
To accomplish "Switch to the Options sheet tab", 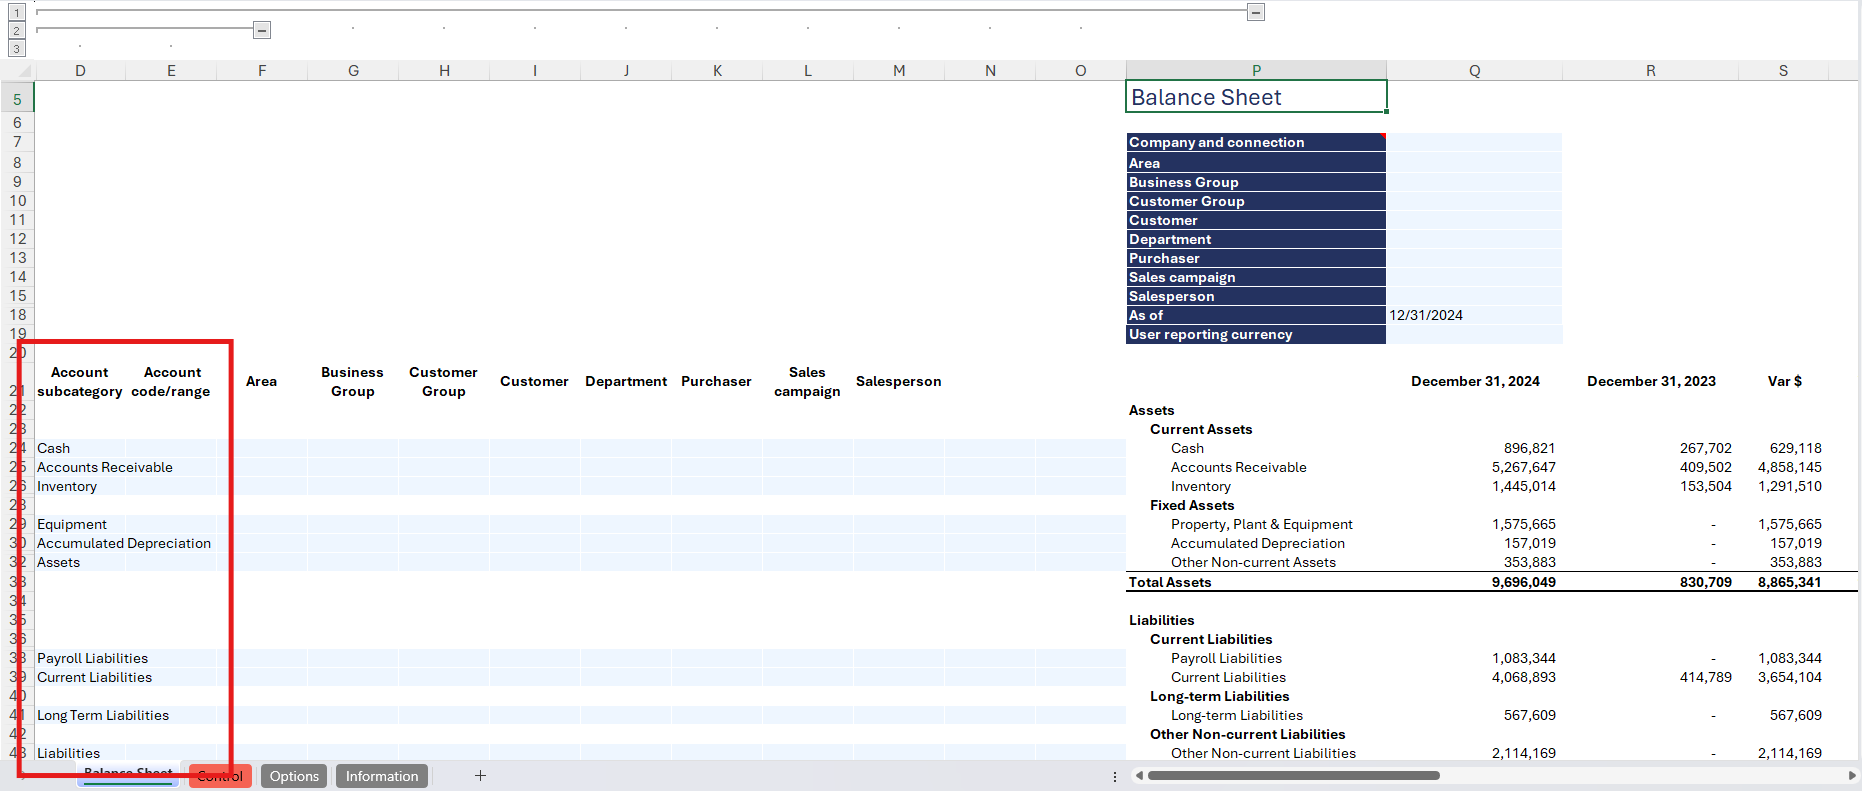I will click(x=294, y=776).
